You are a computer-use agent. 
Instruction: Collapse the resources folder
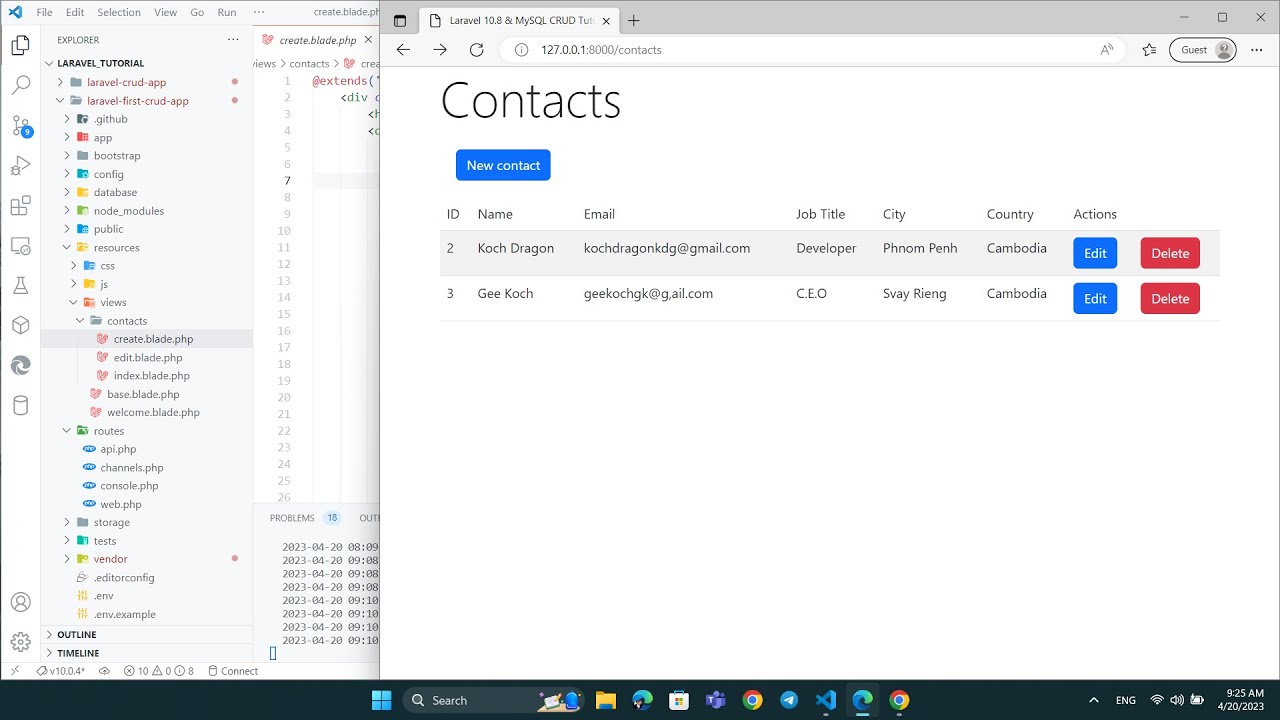pos(116,248)
